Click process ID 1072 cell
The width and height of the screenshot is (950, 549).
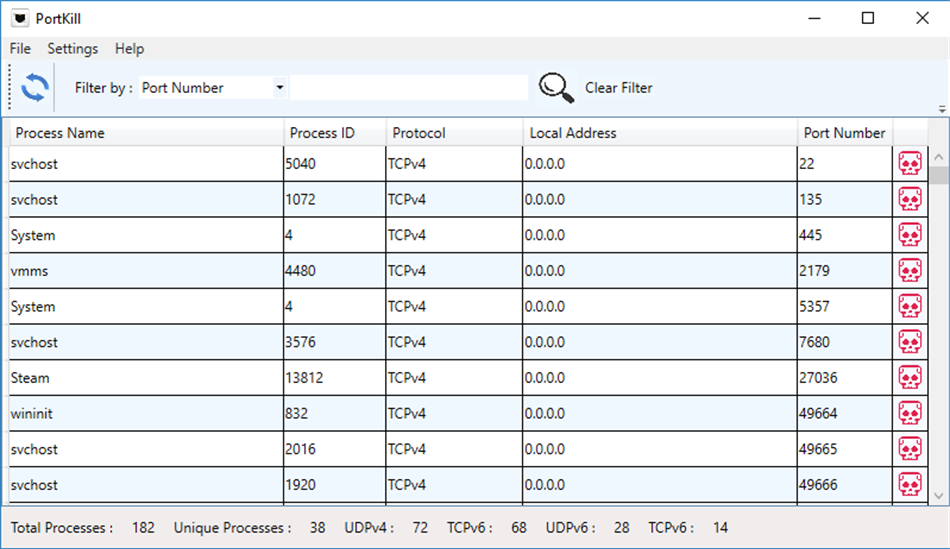[334, 199]
